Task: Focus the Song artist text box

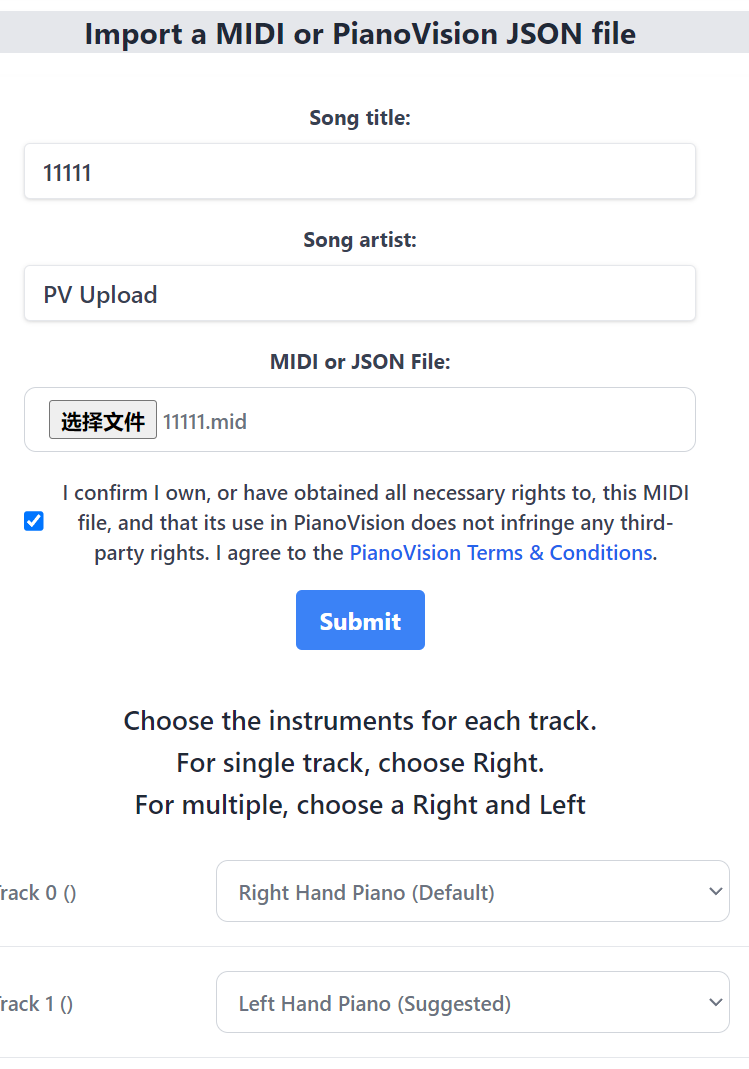Action: coord(360,294)
